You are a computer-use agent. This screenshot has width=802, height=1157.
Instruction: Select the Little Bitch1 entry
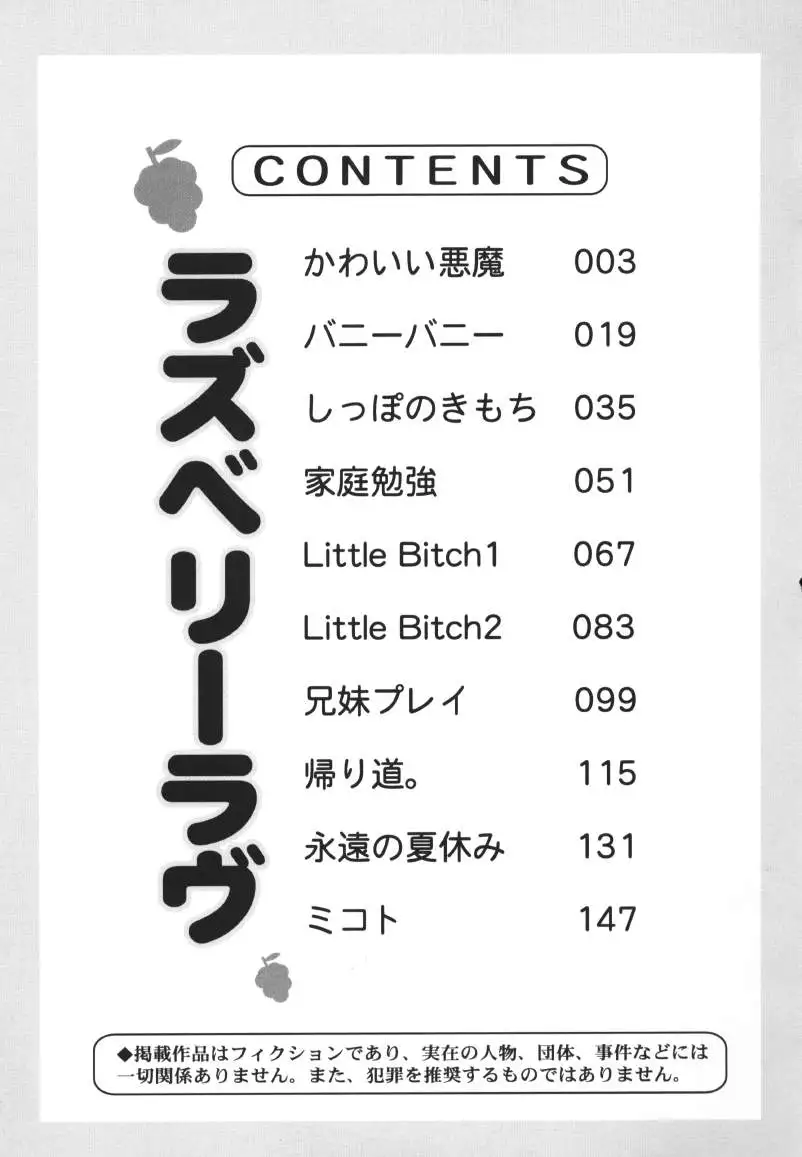click(x=400, y=554)
